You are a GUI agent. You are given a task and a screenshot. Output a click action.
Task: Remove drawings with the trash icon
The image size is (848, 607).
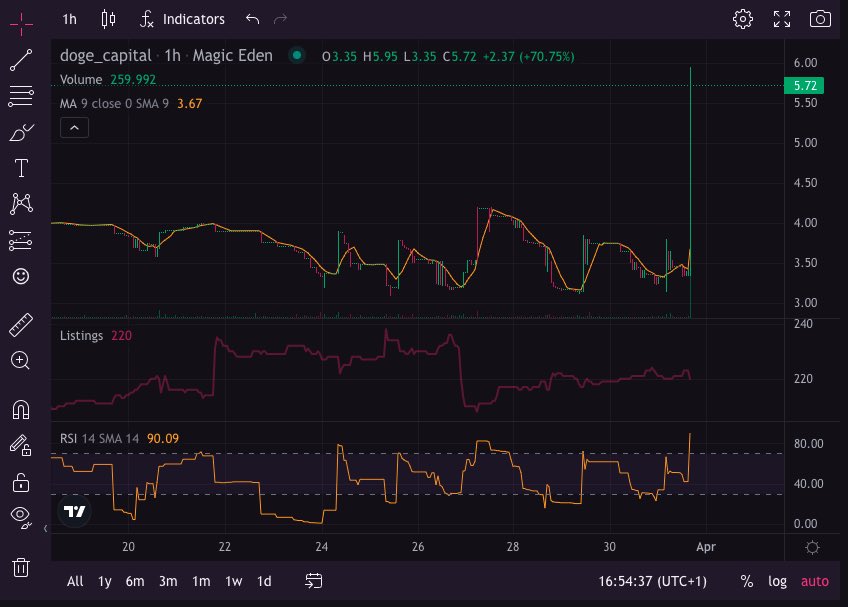pyautogui.click(x=21, y=568)
